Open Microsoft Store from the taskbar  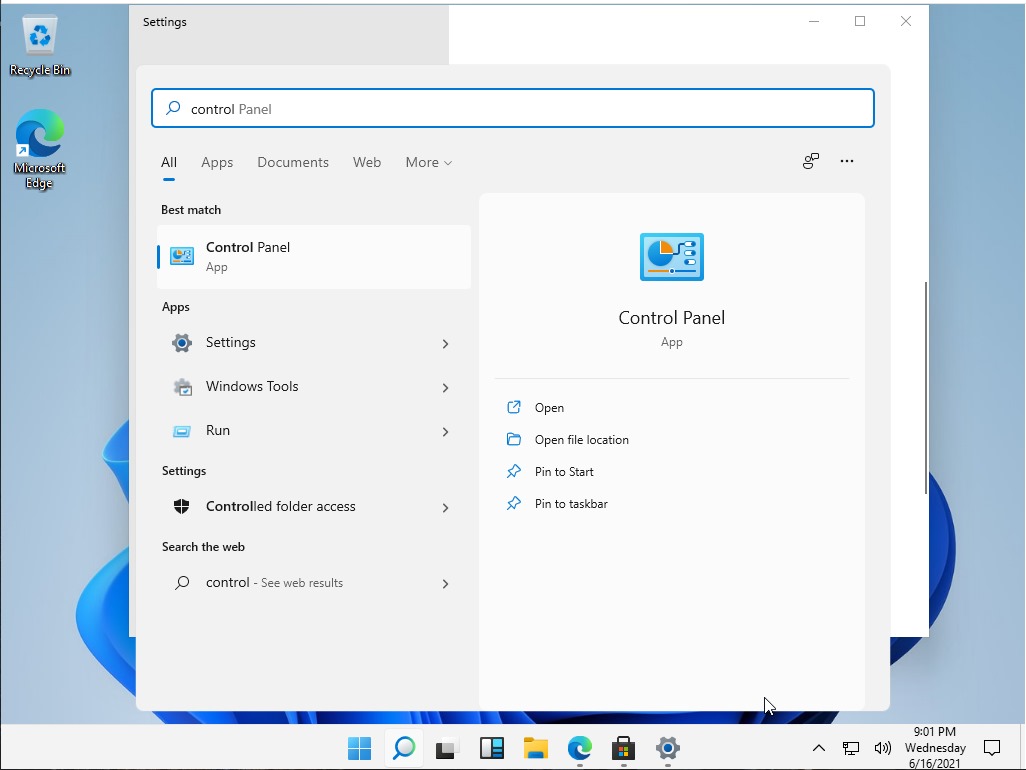tap(624, 748)
